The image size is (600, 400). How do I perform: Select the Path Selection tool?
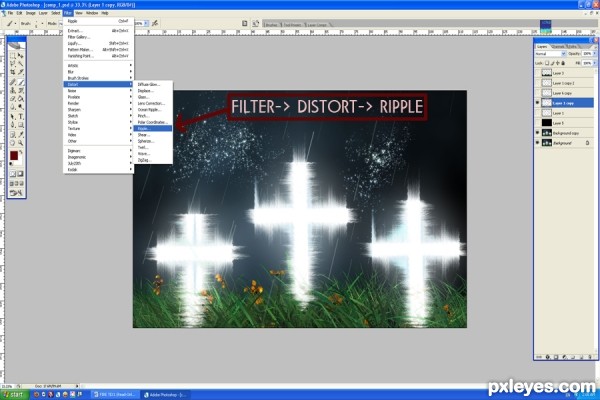point(13,116)
